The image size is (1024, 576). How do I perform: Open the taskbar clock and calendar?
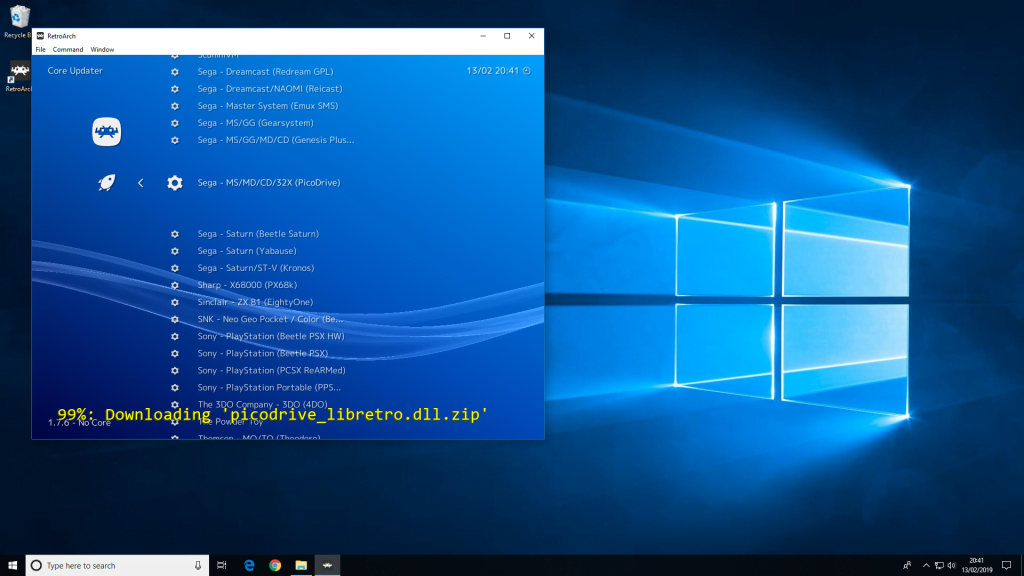coord(976,566)
